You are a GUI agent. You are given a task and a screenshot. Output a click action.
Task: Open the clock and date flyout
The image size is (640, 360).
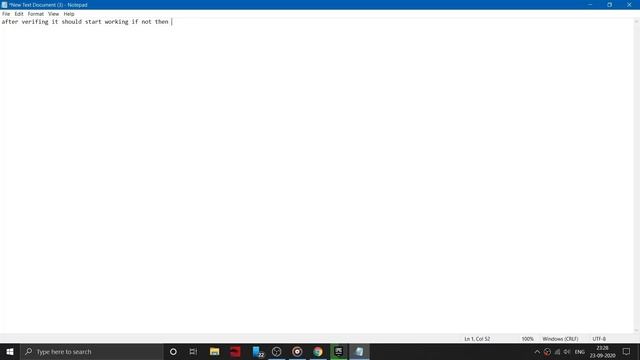coord(602,351)
